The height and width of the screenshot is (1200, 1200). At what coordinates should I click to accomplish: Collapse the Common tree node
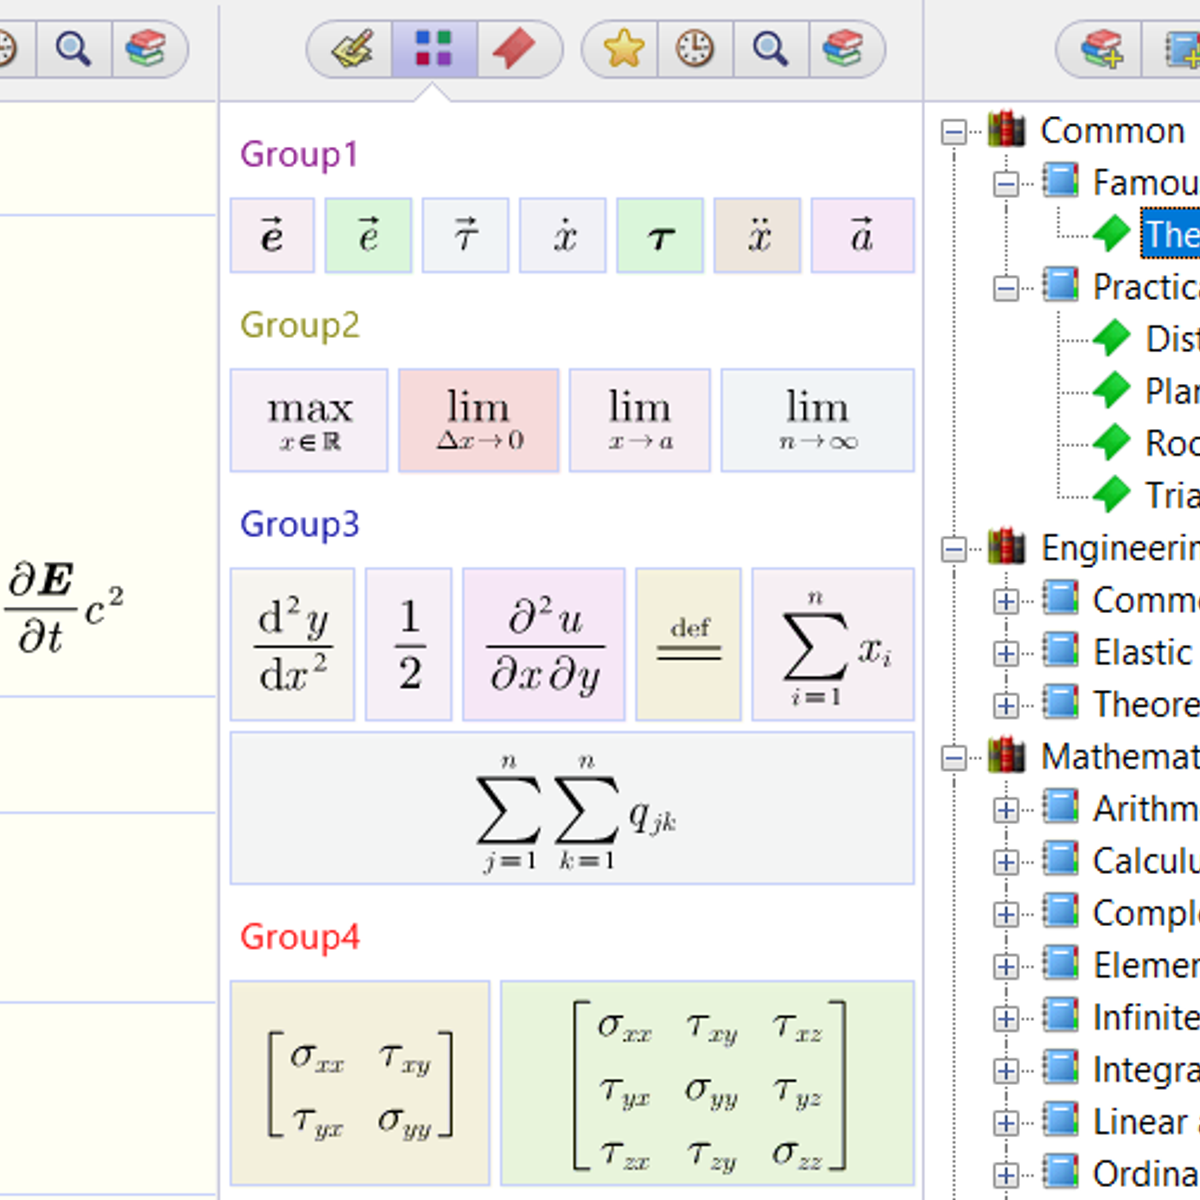pos(954,132)
